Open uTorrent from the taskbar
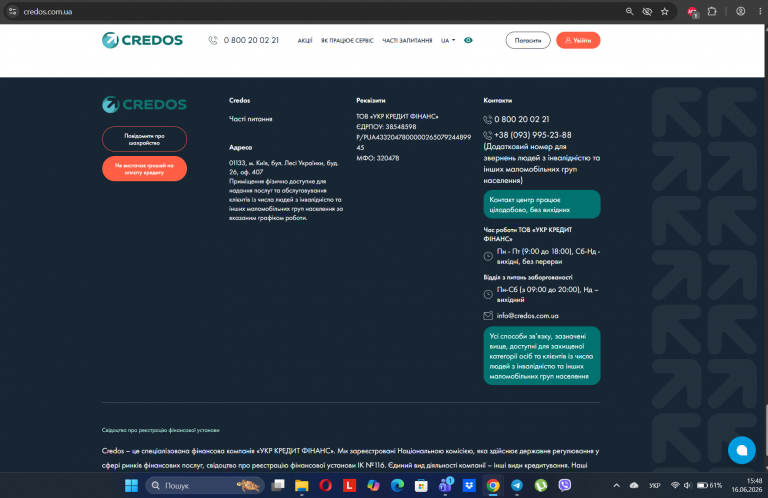 click(541, 485)
